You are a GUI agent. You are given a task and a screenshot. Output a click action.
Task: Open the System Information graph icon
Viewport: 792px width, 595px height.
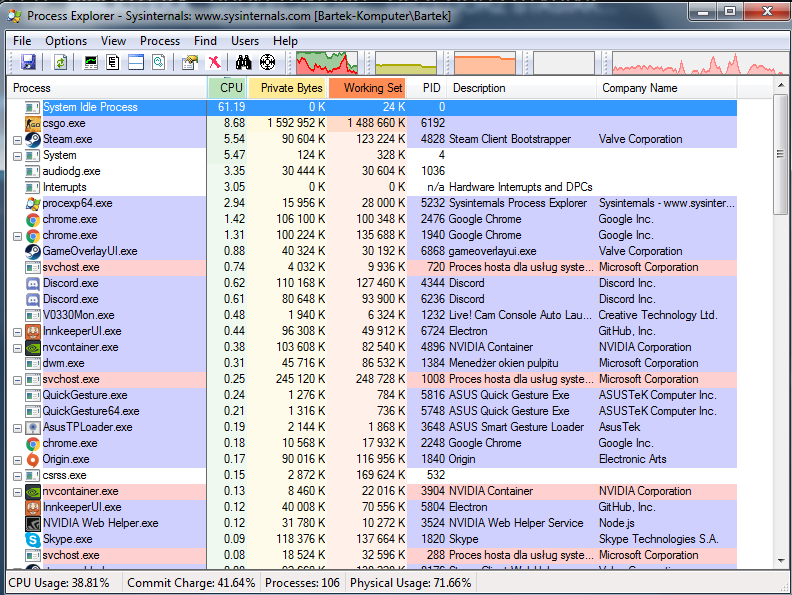90,63
